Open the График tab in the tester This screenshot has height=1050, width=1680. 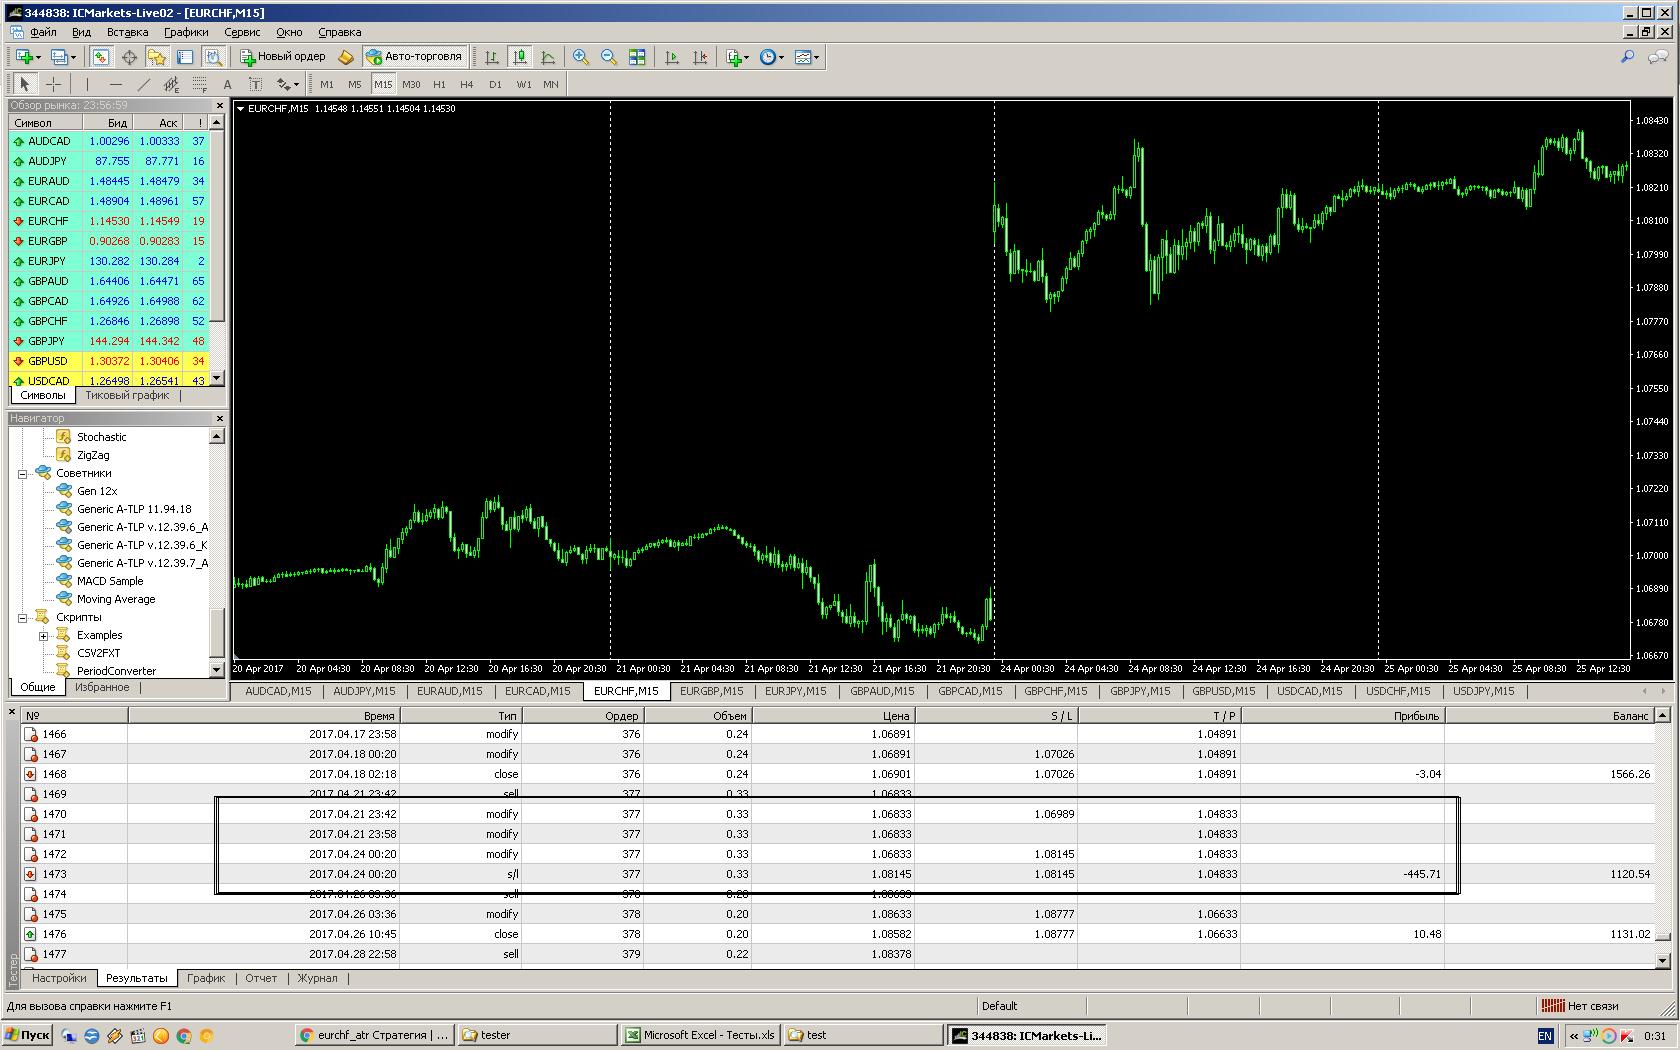[x=206, y=978]
